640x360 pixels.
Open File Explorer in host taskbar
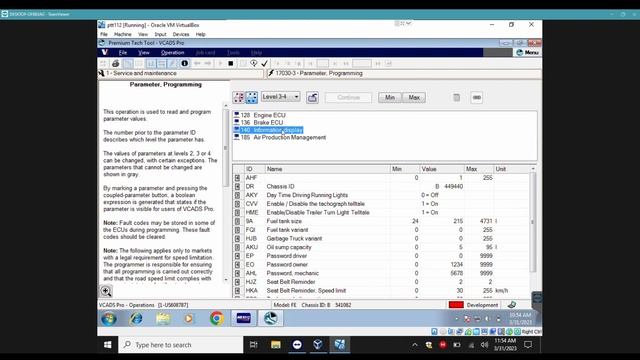[276, 345]
